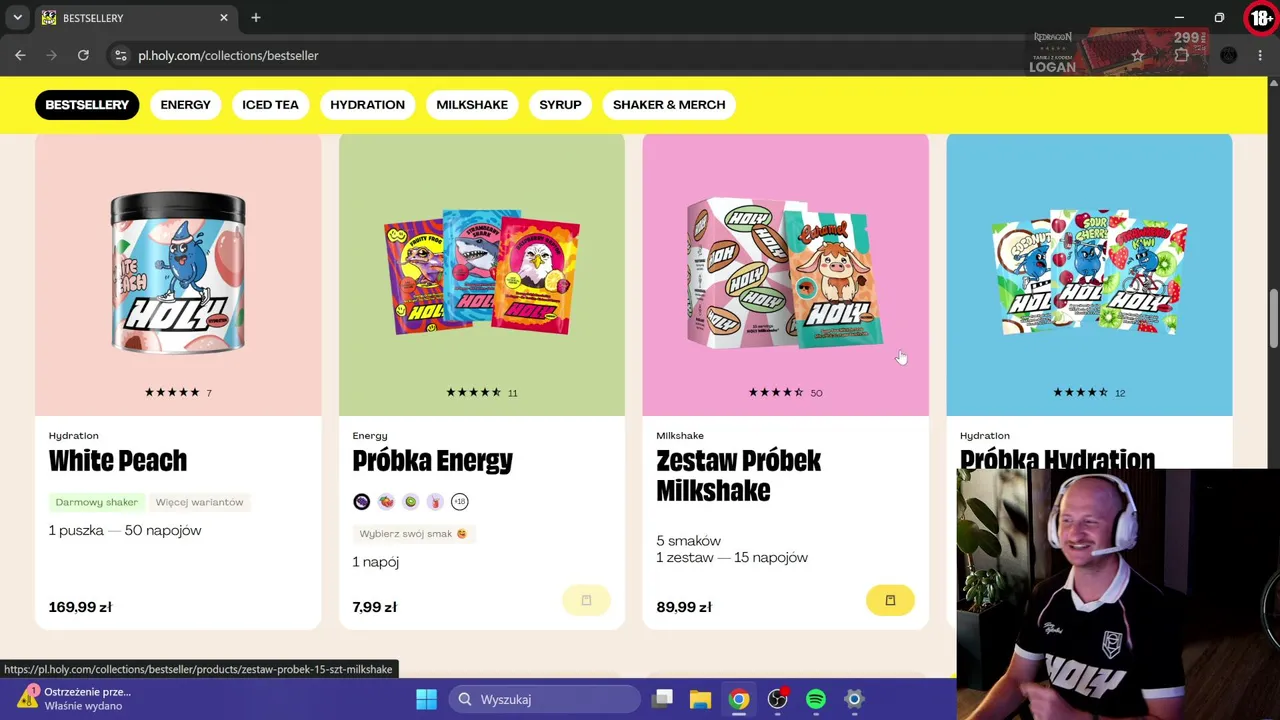This screenshot has width=1280, height=720.
Task: Open the White Peach product image
Action: click(178, 272)
